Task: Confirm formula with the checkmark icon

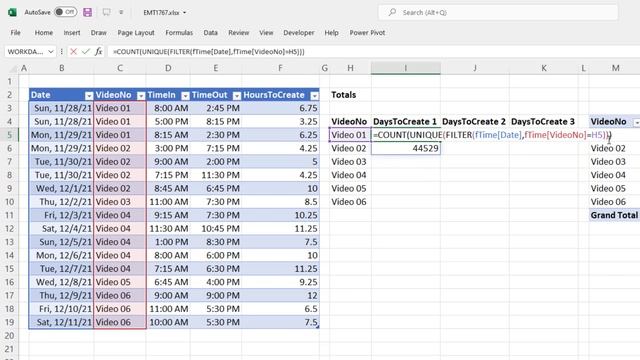Action: tap(86, 52)
